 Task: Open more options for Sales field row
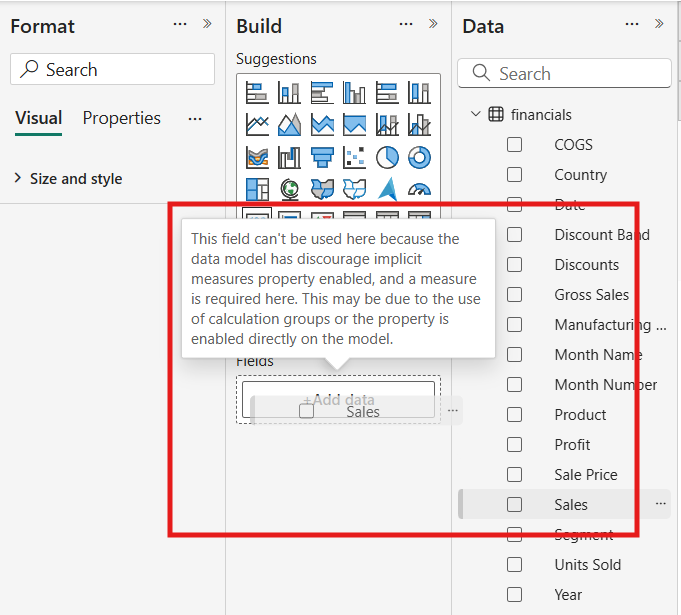(x=661, y=503)
